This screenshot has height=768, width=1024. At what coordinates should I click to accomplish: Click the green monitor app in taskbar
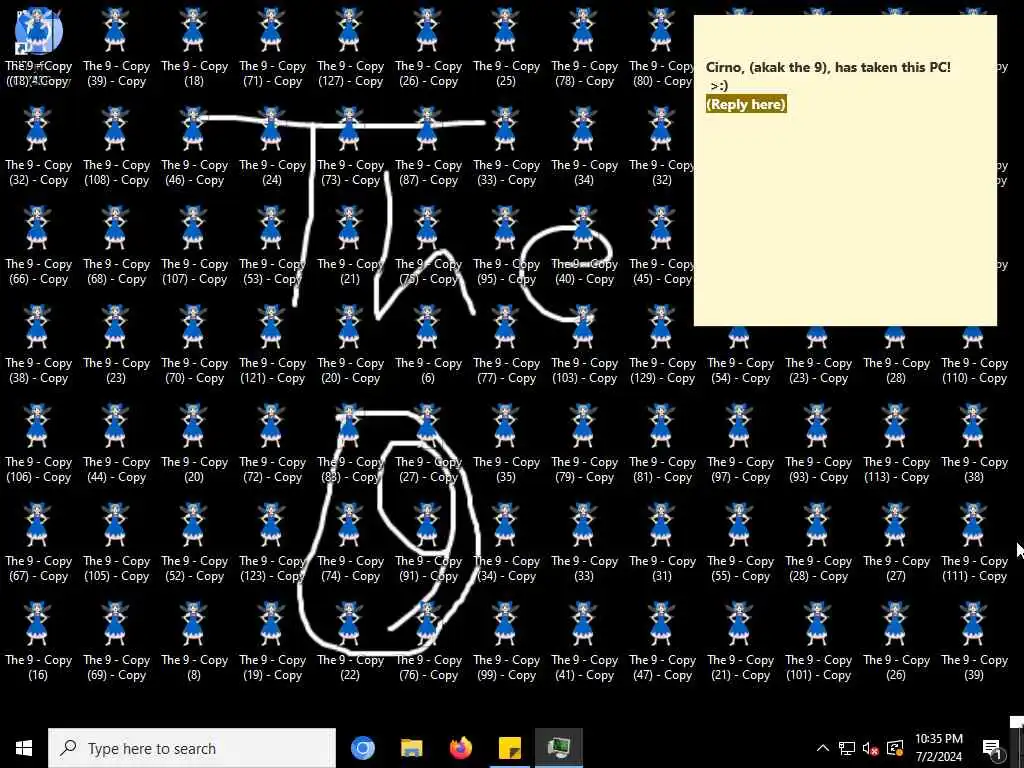558,748
